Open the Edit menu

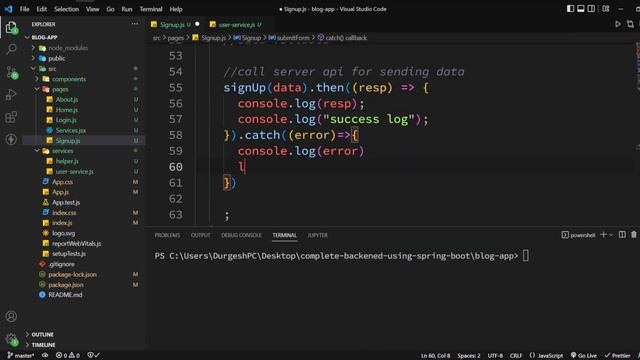point(42,9)
